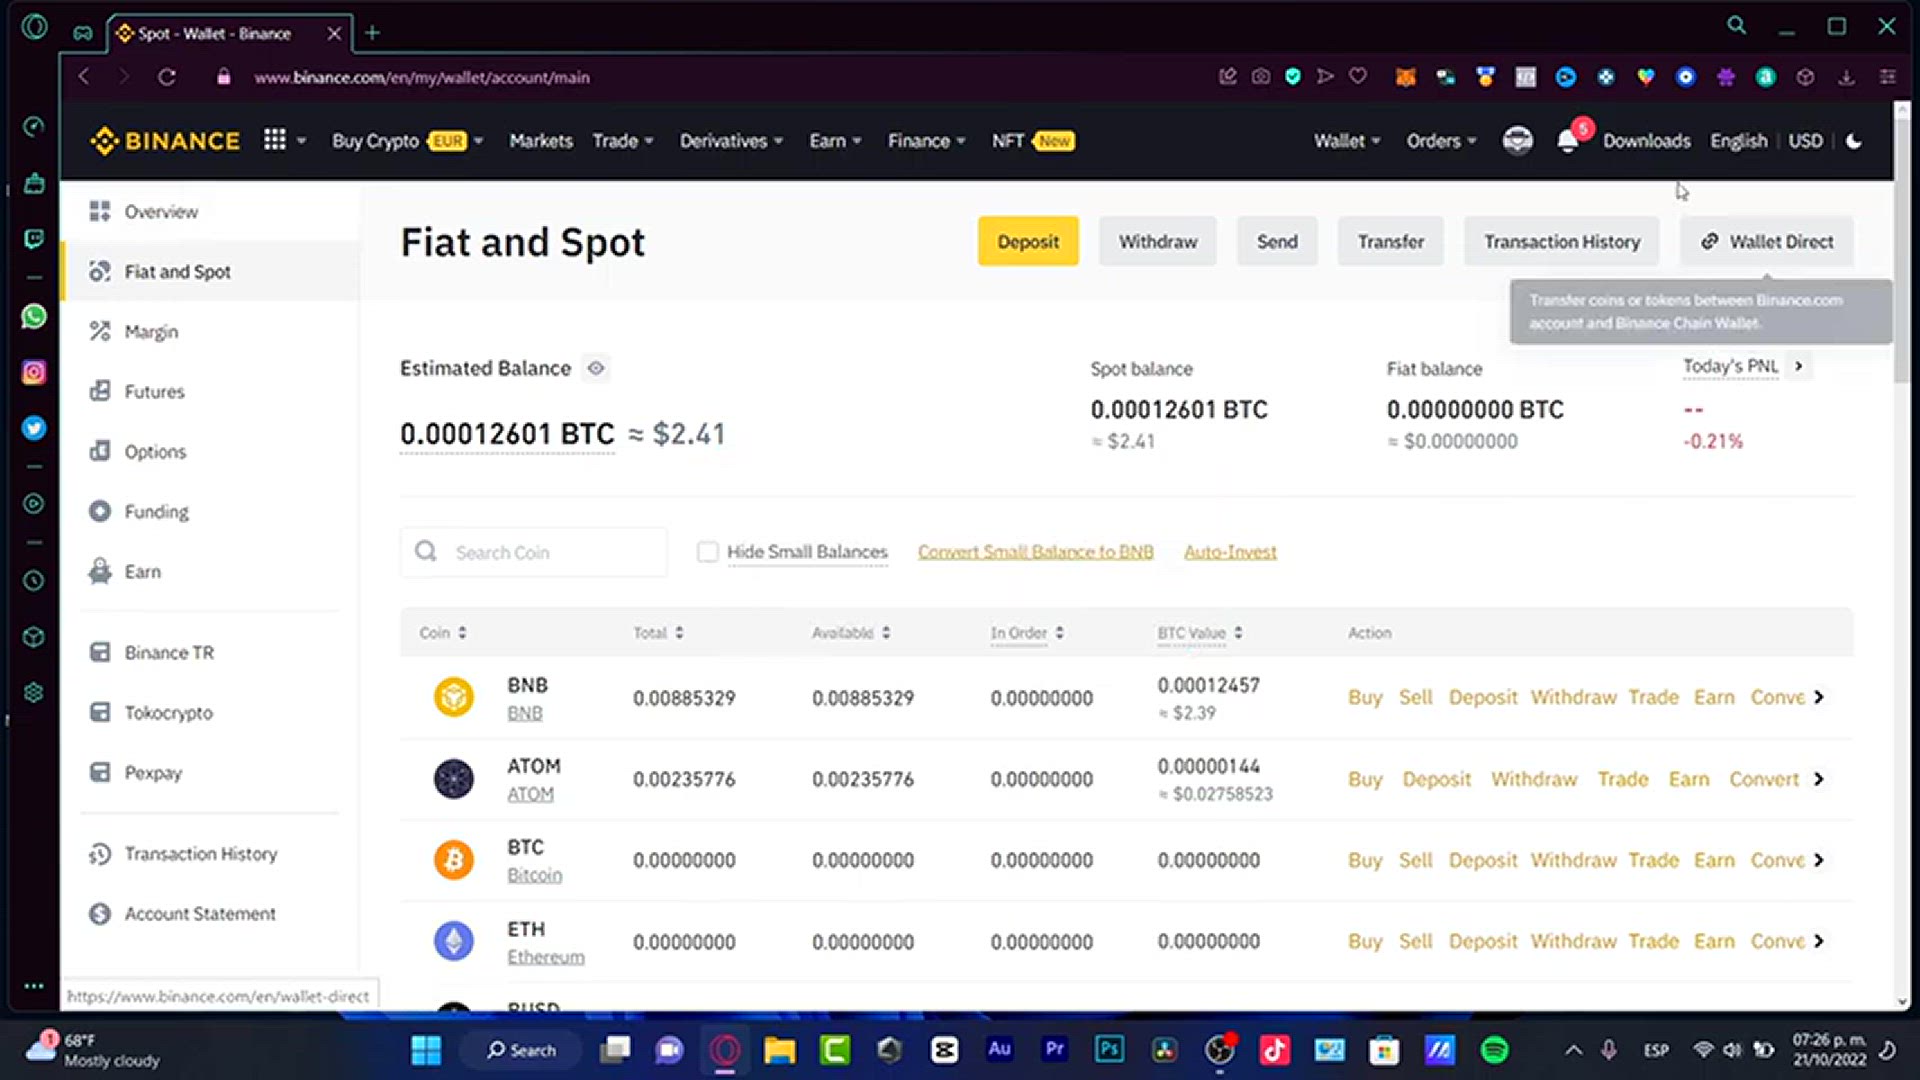Click the Auto-Invest link
1920x1080 pixels.
click(1230, 552)
